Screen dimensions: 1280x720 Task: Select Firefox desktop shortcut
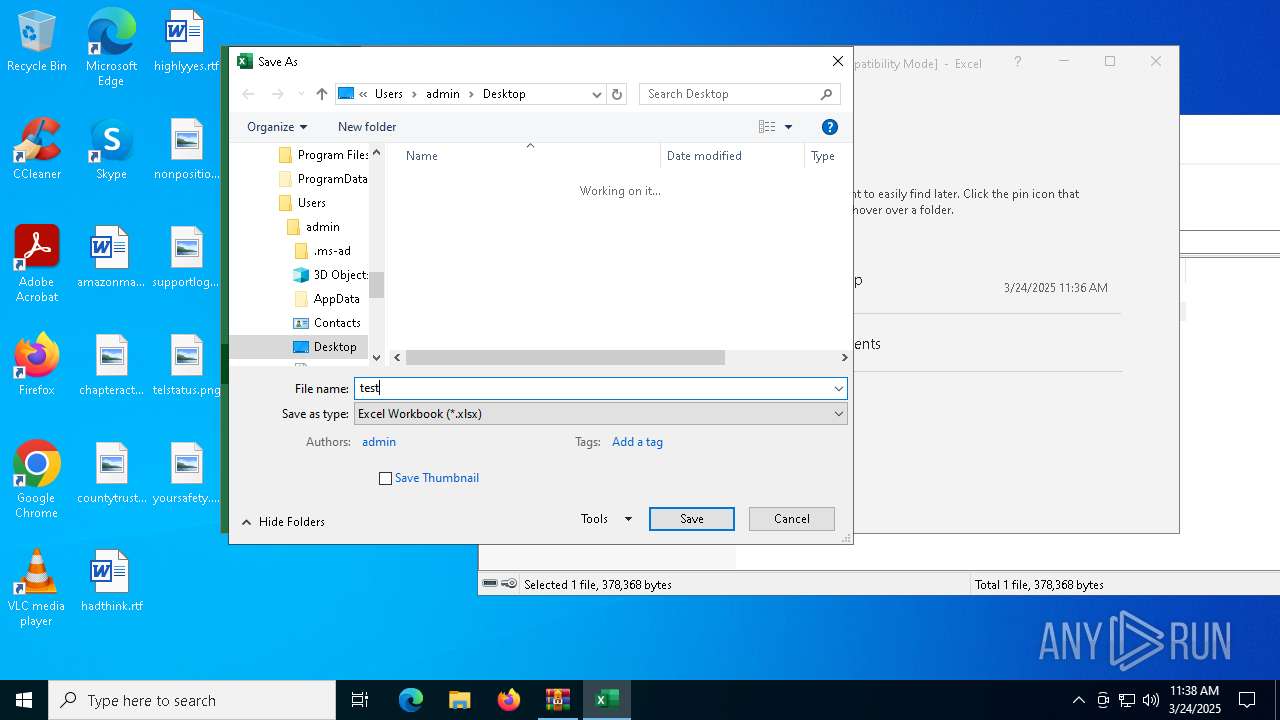(37, 365)
